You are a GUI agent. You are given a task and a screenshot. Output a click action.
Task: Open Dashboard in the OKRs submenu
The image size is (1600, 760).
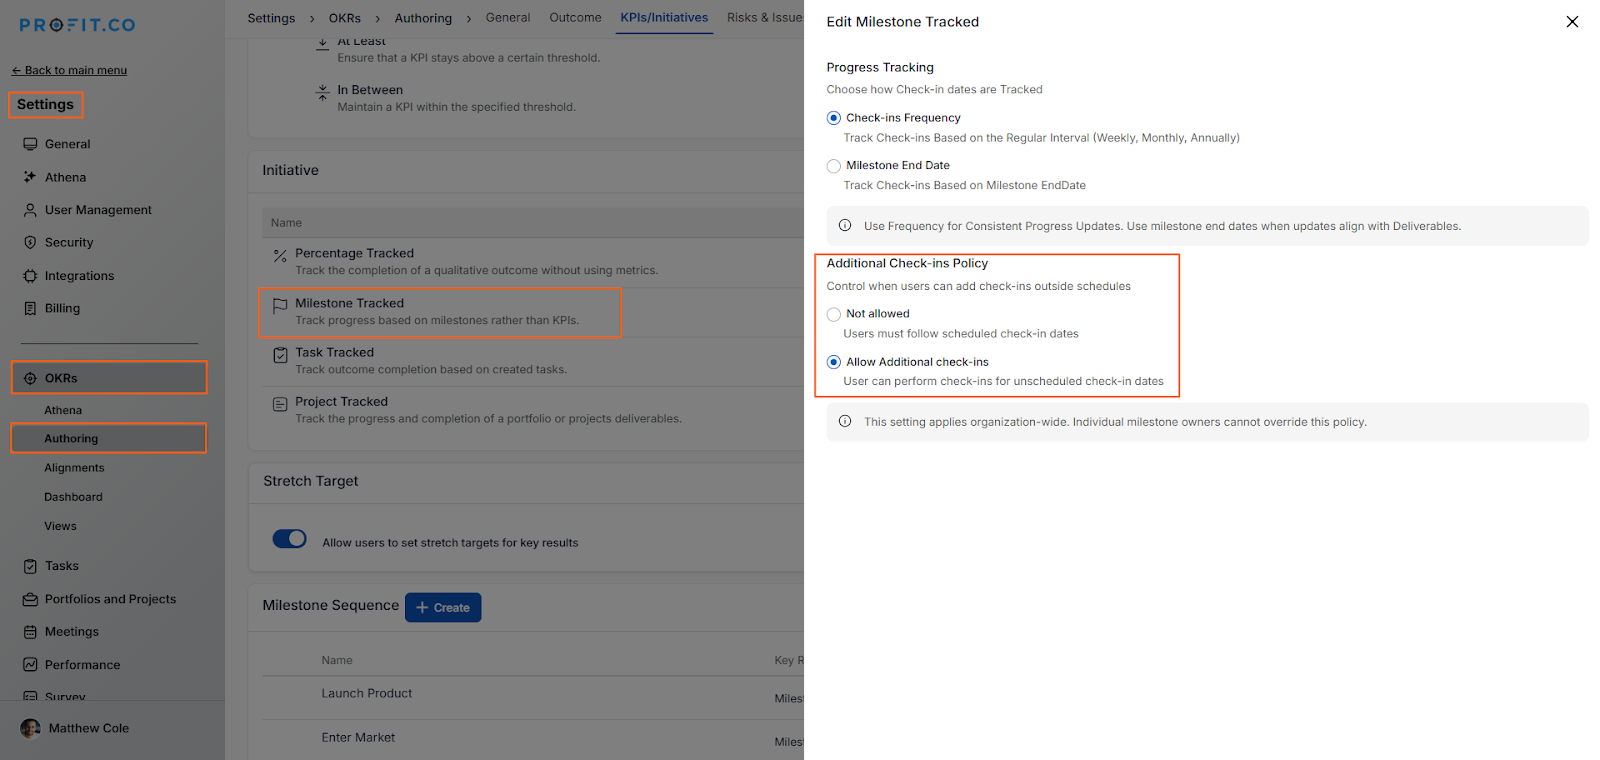73,497
